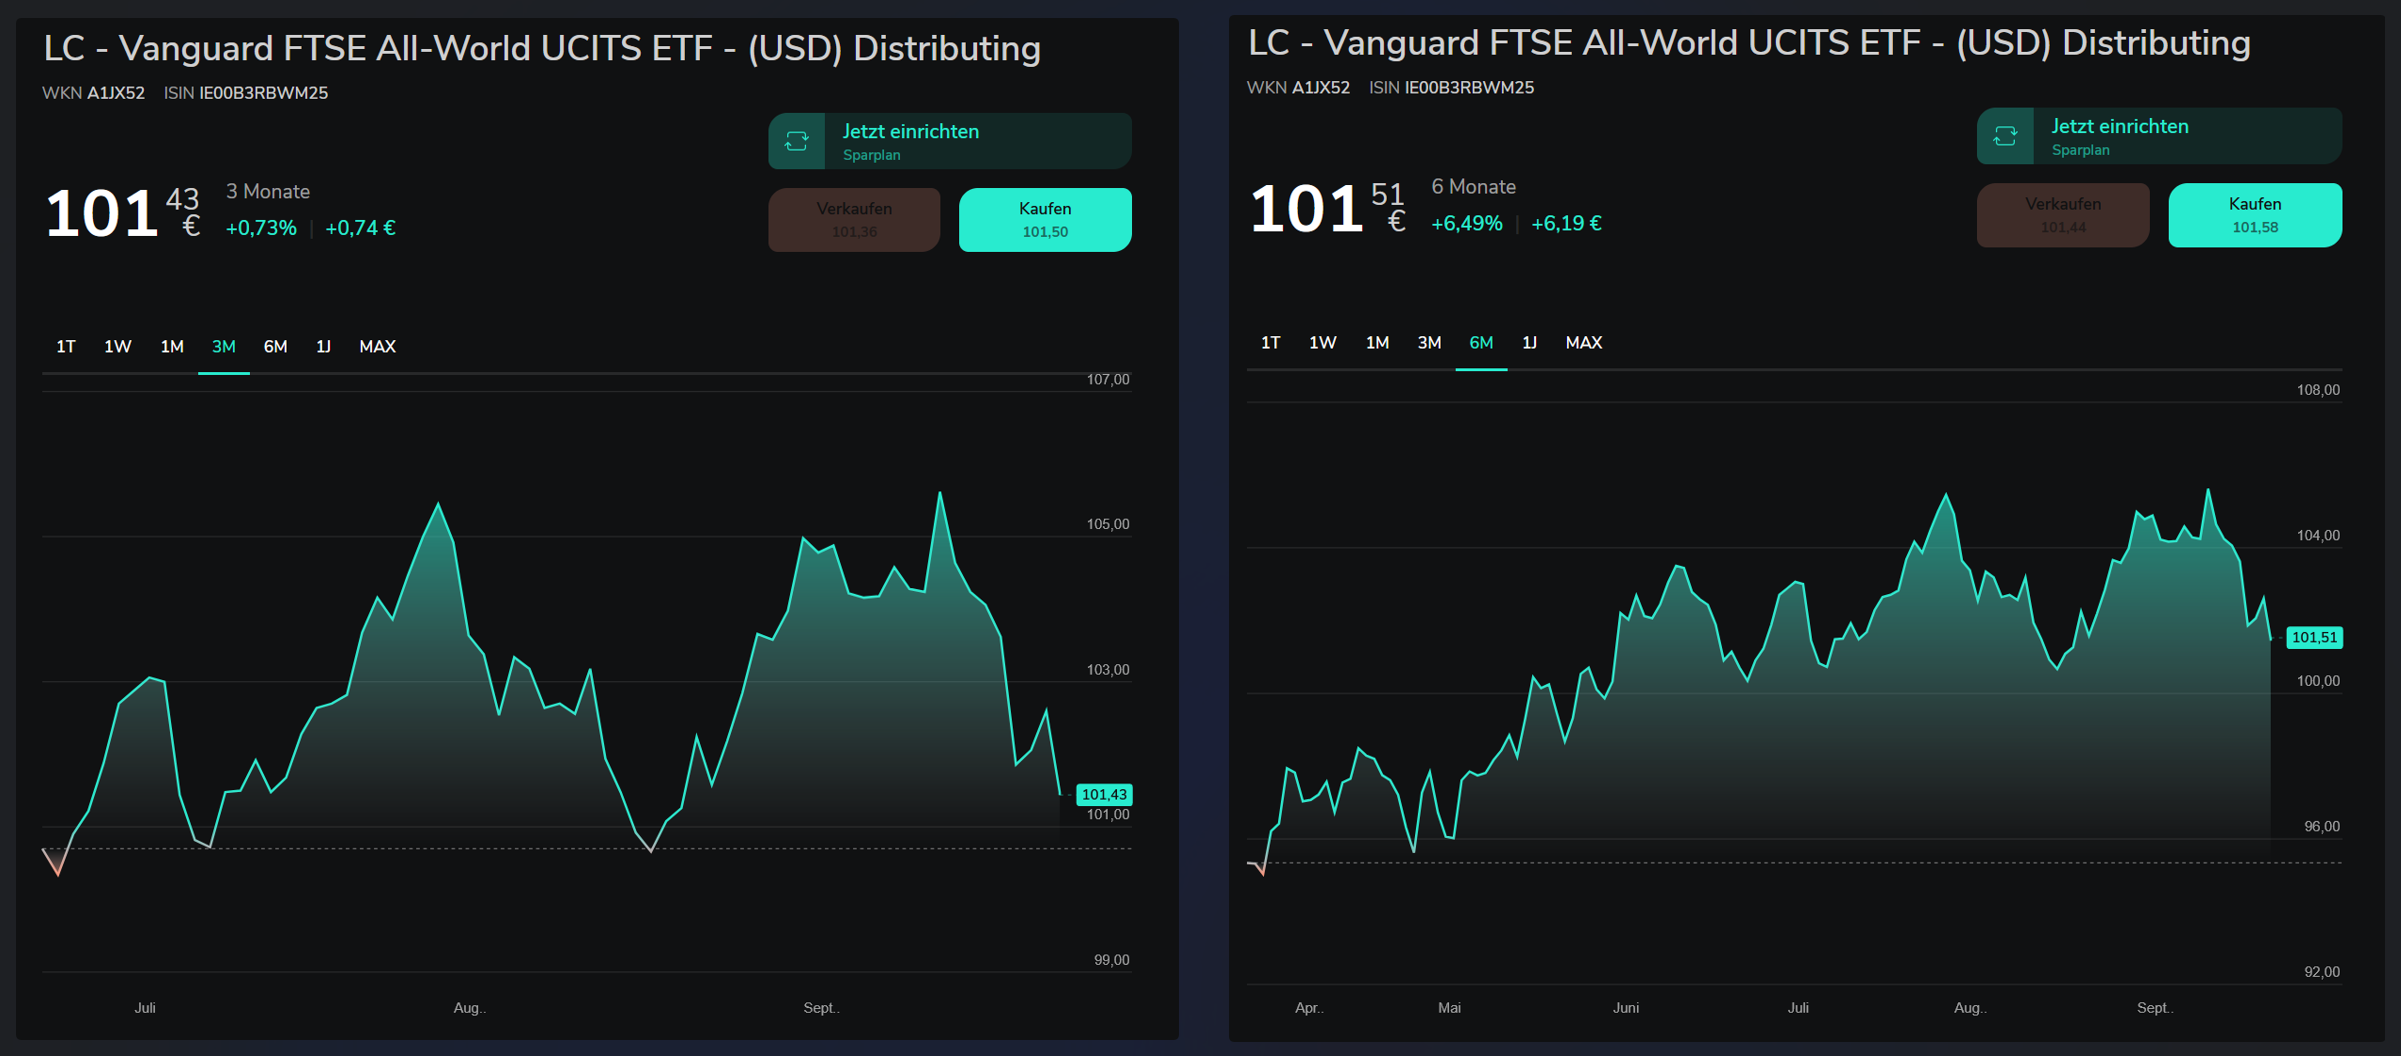Click the 'Apr..' month label on right chart
Image resolution: width=2401 pixels, height=1056 pixels.
point(1309,1009)
